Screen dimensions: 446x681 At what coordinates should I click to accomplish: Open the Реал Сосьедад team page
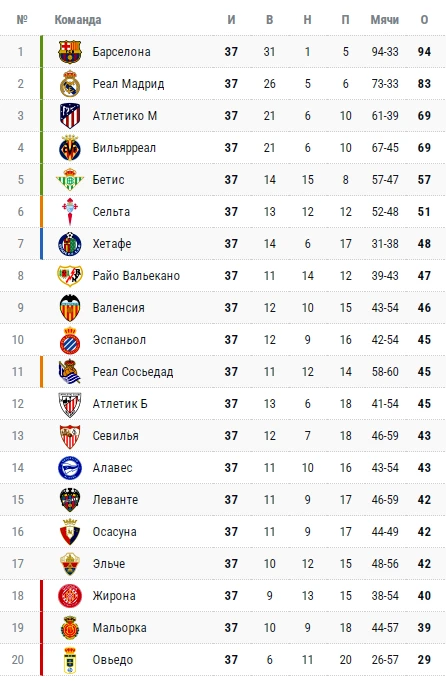(133, 372)
